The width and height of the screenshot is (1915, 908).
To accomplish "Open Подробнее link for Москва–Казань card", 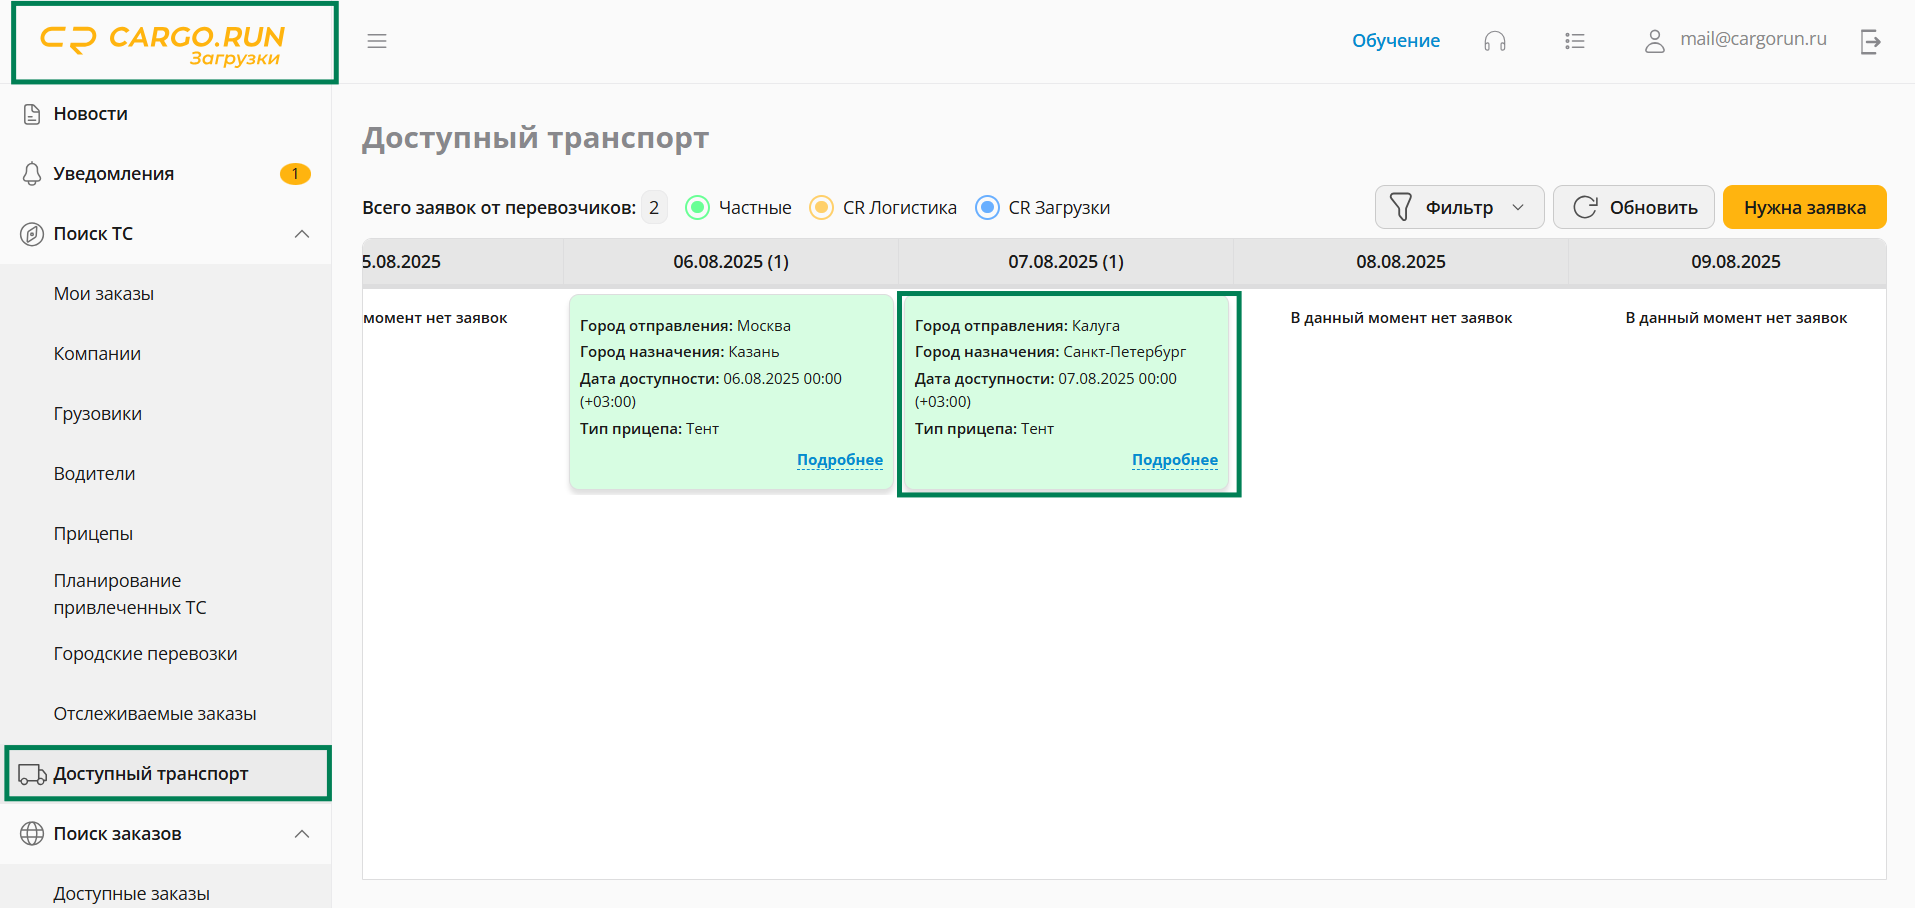I will (x=839, y=460).
